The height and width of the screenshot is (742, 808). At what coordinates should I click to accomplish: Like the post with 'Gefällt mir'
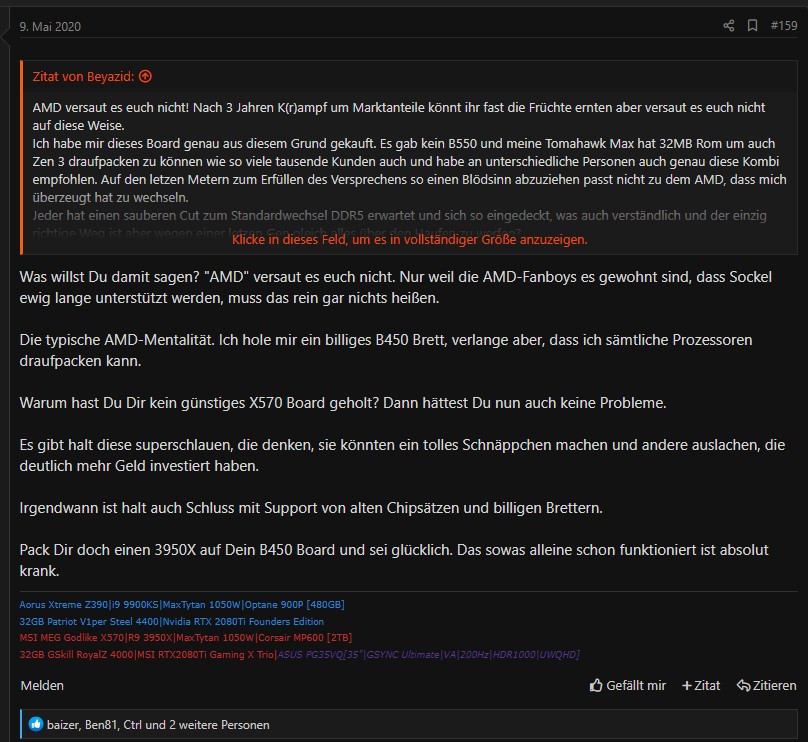628,685
